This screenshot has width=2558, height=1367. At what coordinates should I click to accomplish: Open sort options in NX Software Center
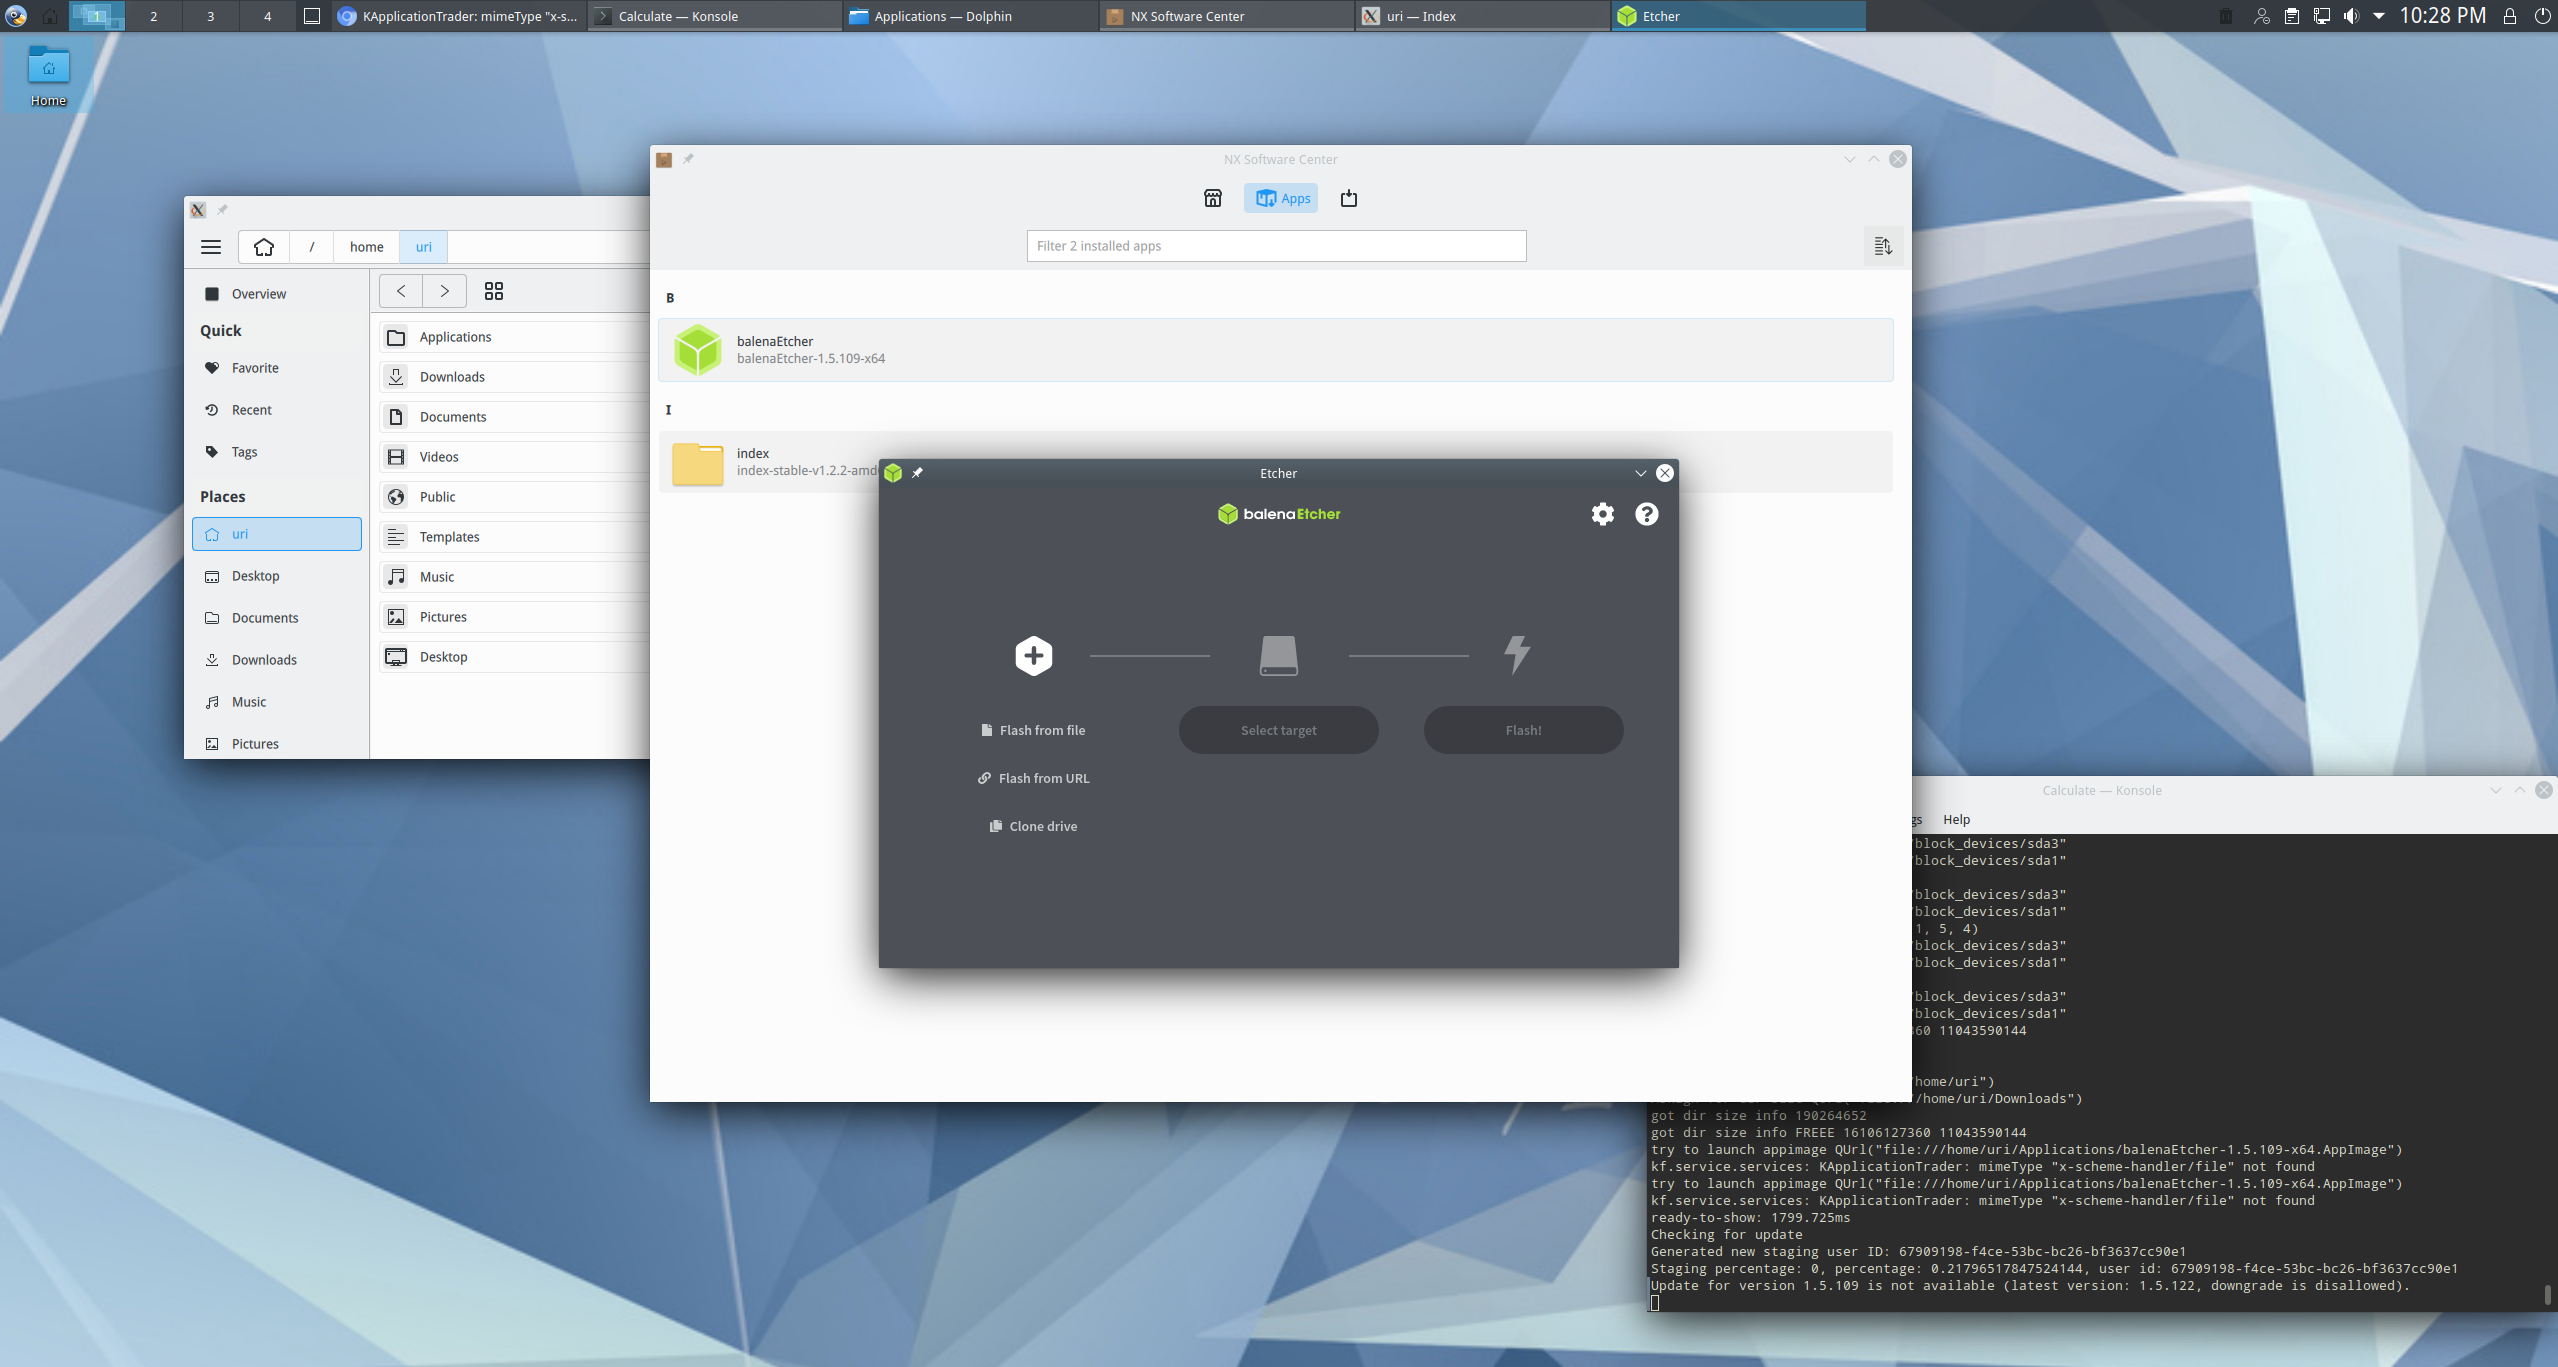pos(1881,246)
